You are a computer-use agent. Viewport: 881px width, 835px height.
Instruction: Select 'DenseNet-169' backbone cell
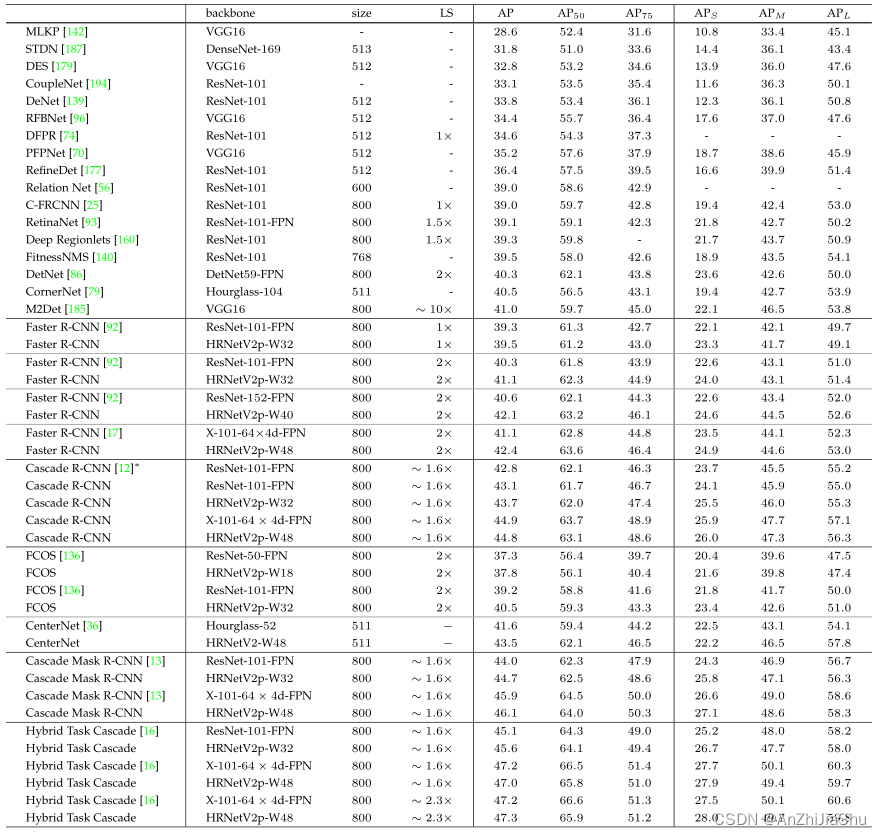pyautogui.click(x=243, y=49)
